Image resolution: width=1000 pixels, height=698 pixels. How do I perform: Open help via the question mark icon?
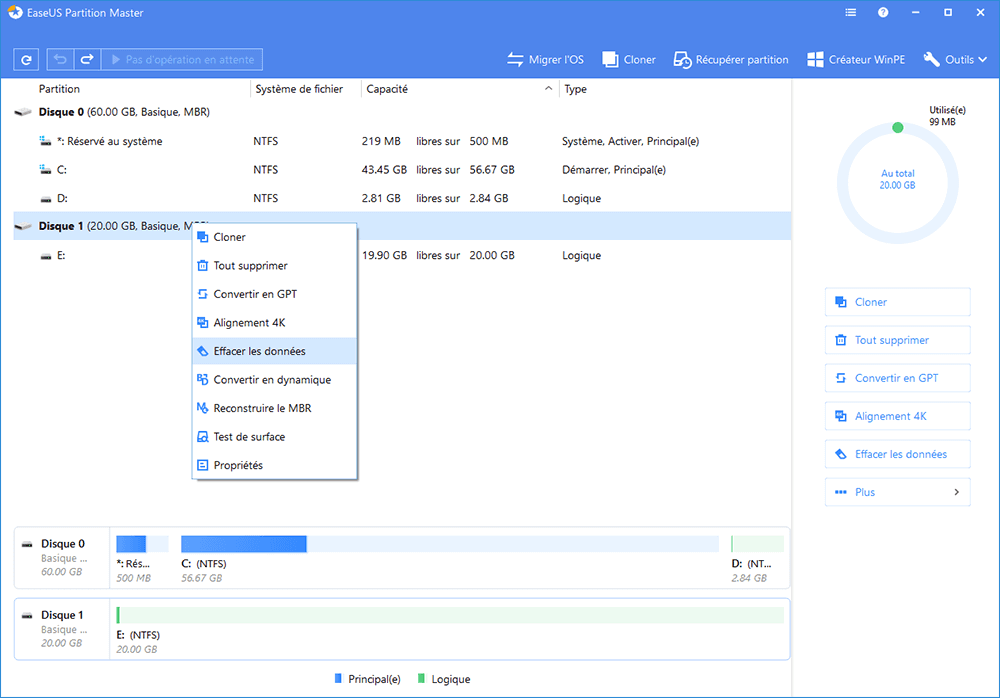click(882, 12)
